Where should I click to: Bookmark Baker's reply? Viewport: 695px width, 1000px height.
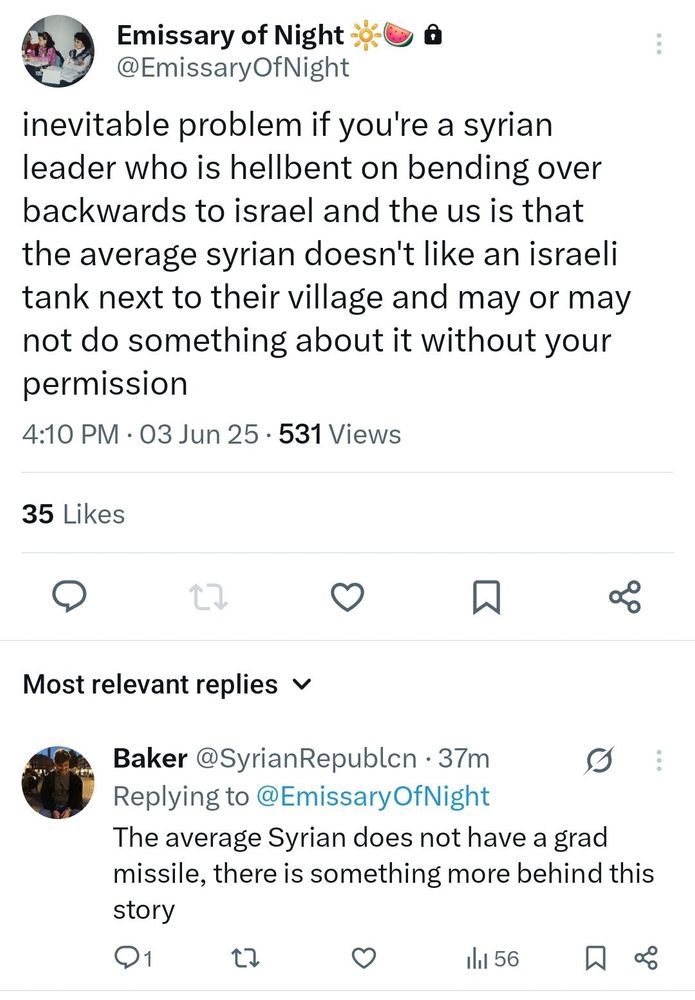point(594,959)
